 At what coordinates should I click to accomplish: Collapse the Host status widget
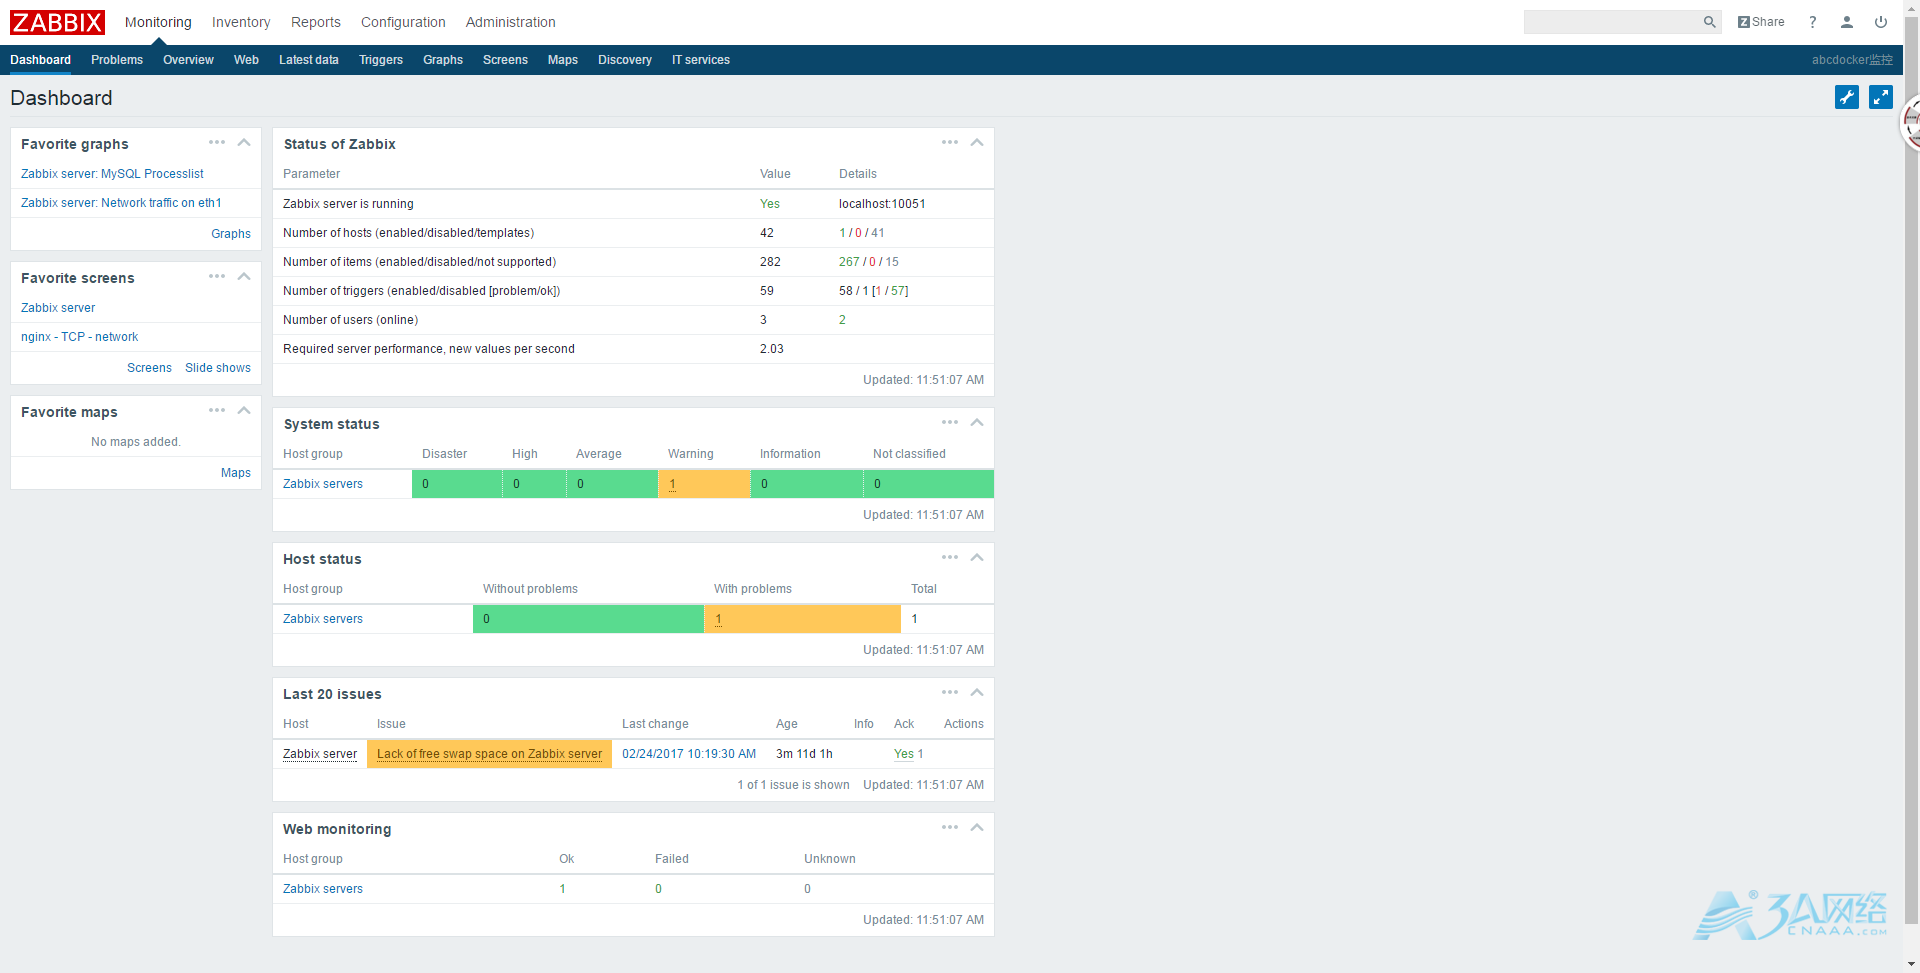(977, 557)
